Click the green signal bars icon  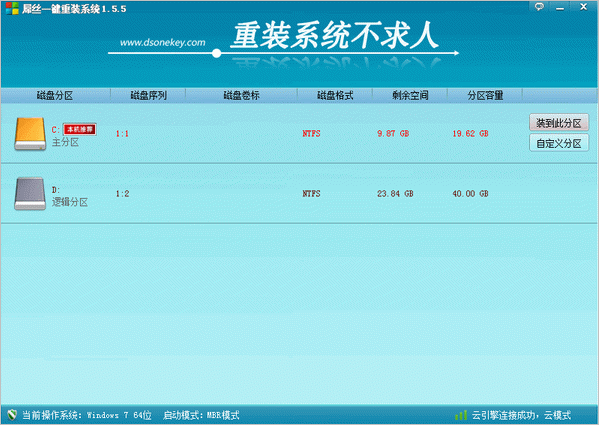[461, 415]
